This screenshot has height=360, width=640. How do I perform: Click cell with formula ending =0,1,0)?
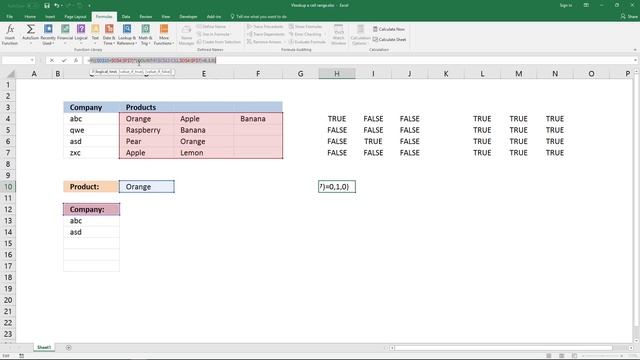pyautogui.click(x=337, y=187)
